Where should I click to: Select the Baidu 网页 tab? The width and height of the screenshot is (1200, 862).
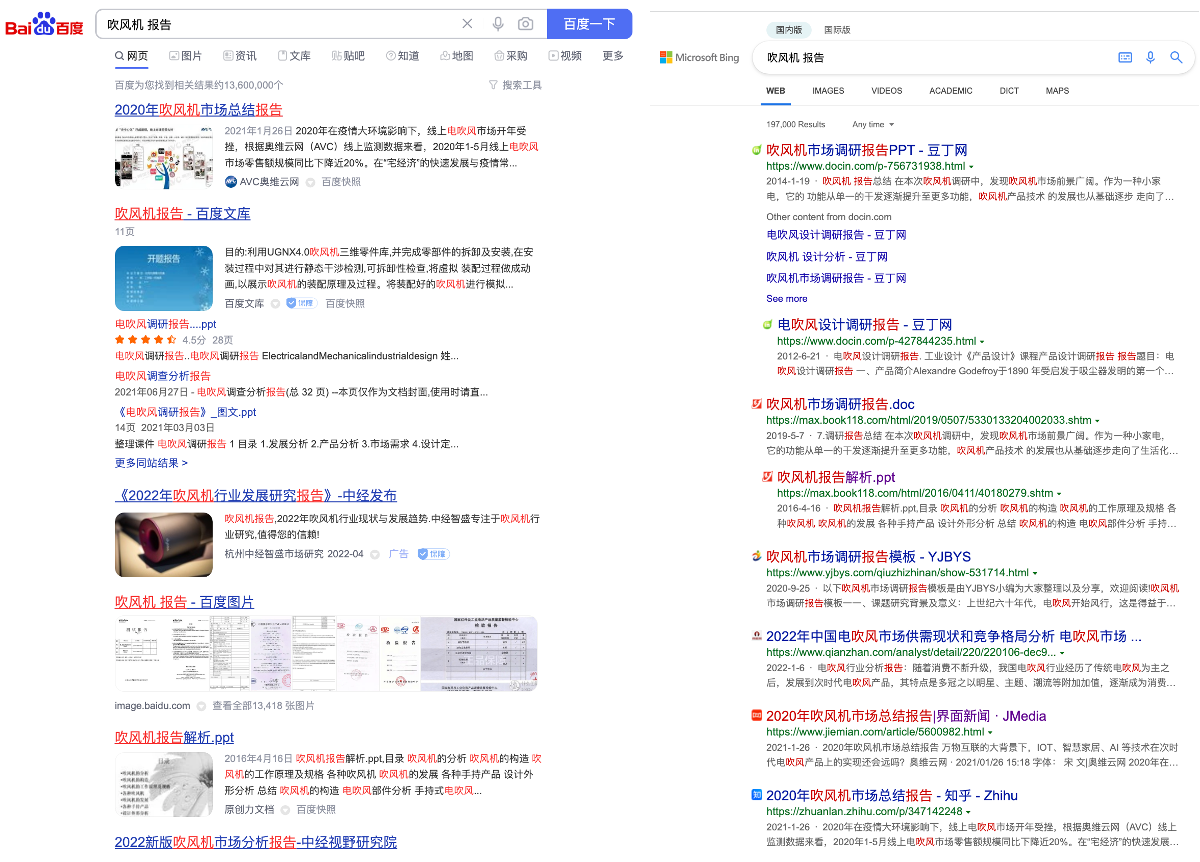point(131,56)
